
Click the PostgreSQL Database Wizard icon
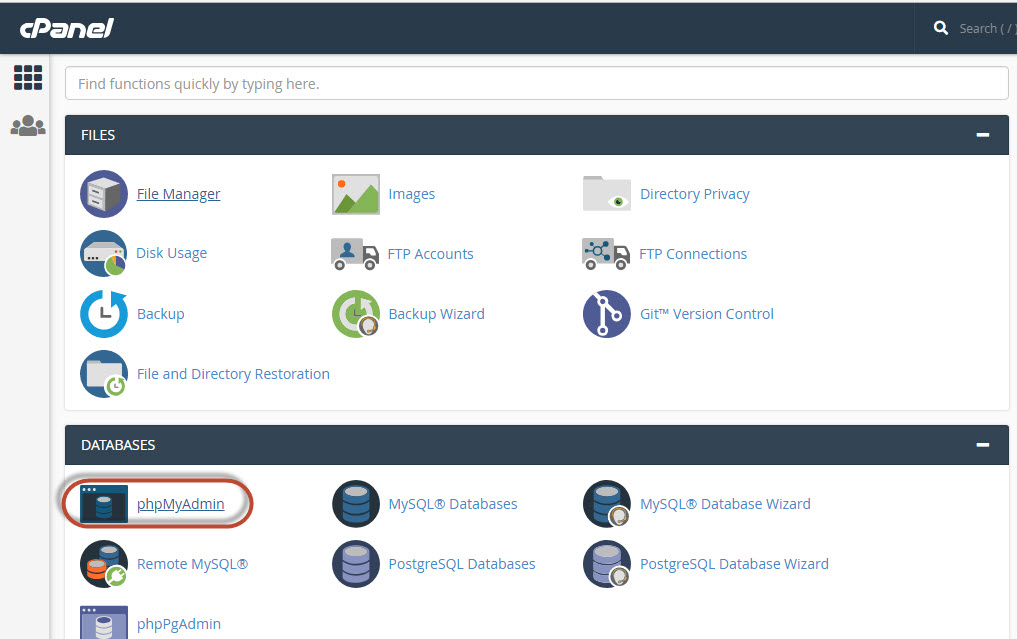pyautogui.click(x=607, y=564)
